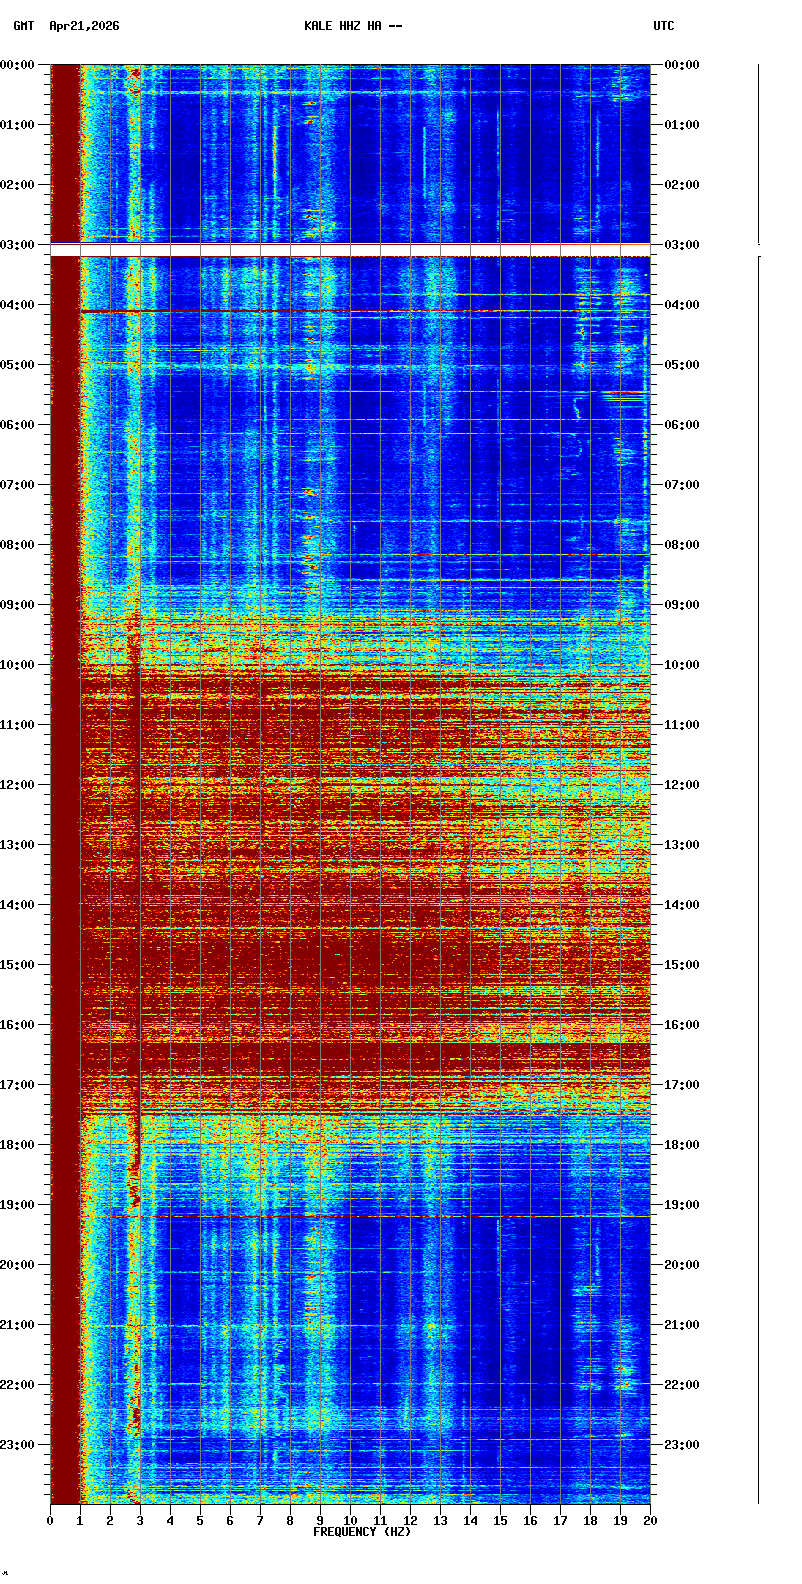Click the 17:00 time marker on right axis
Image resolution: width=802 pixels, height=1584 pixels.
click(x=682, y=1085)
